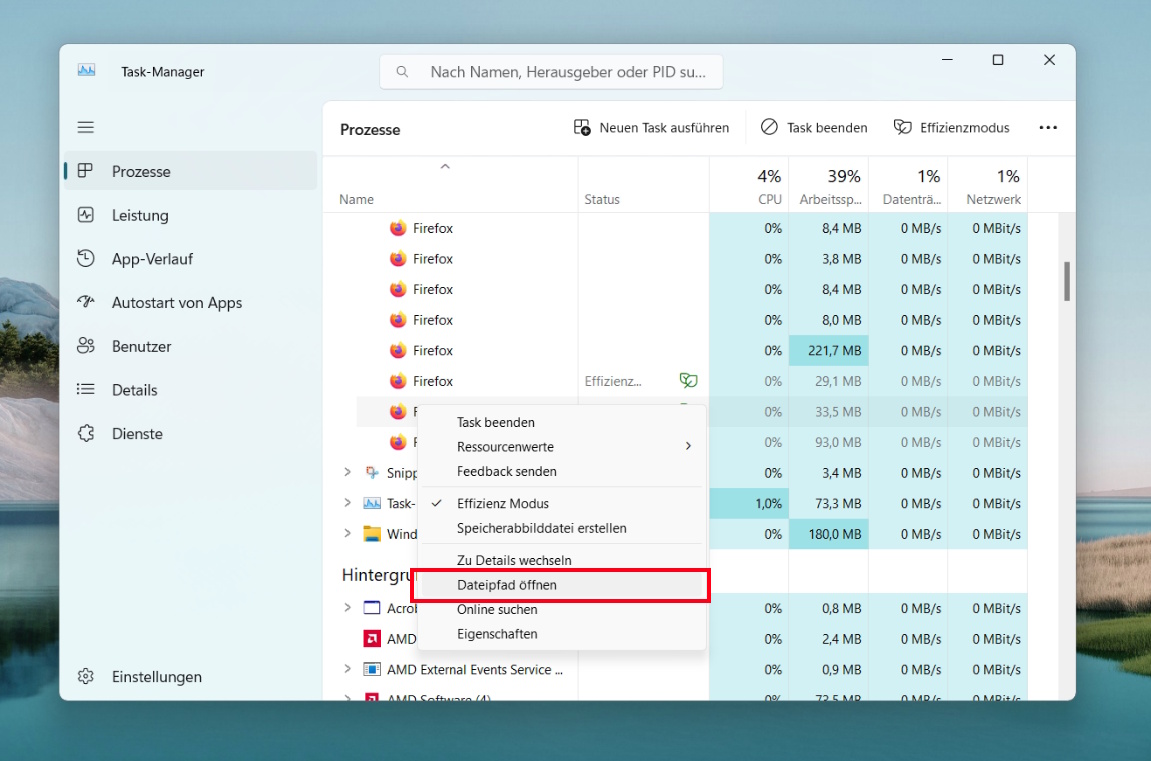Expand the Acrobat process row chevron

[347, 608]
